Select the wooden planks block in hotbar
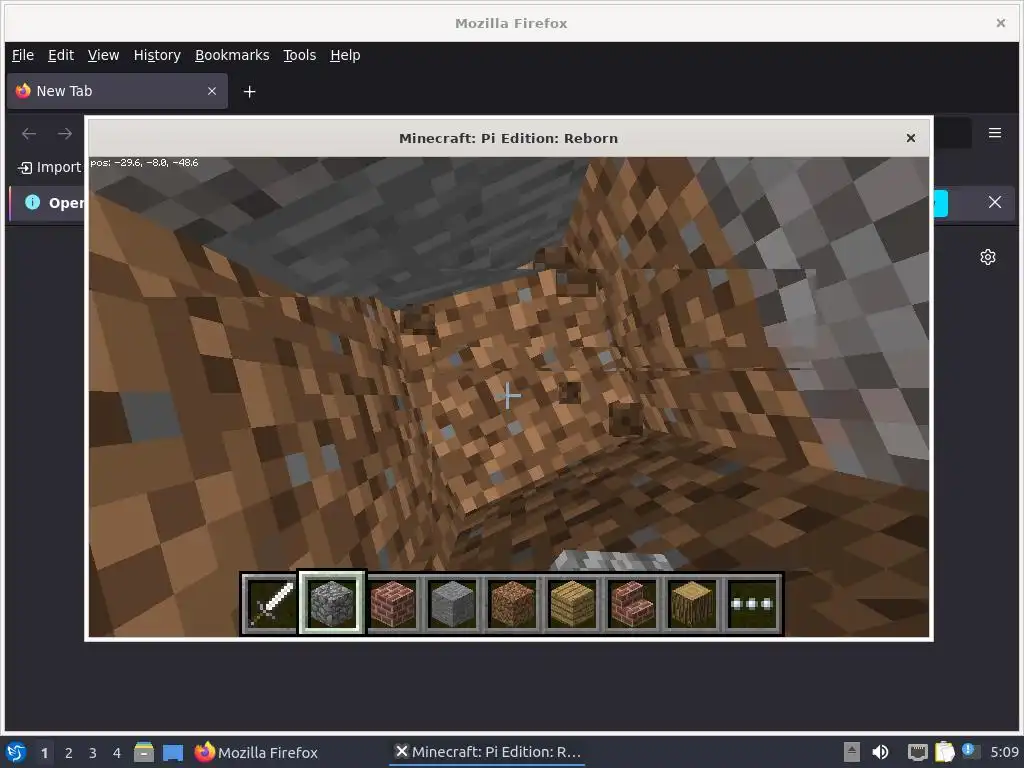Viewport: 1024px width, 768px height. tap(572, 604)
